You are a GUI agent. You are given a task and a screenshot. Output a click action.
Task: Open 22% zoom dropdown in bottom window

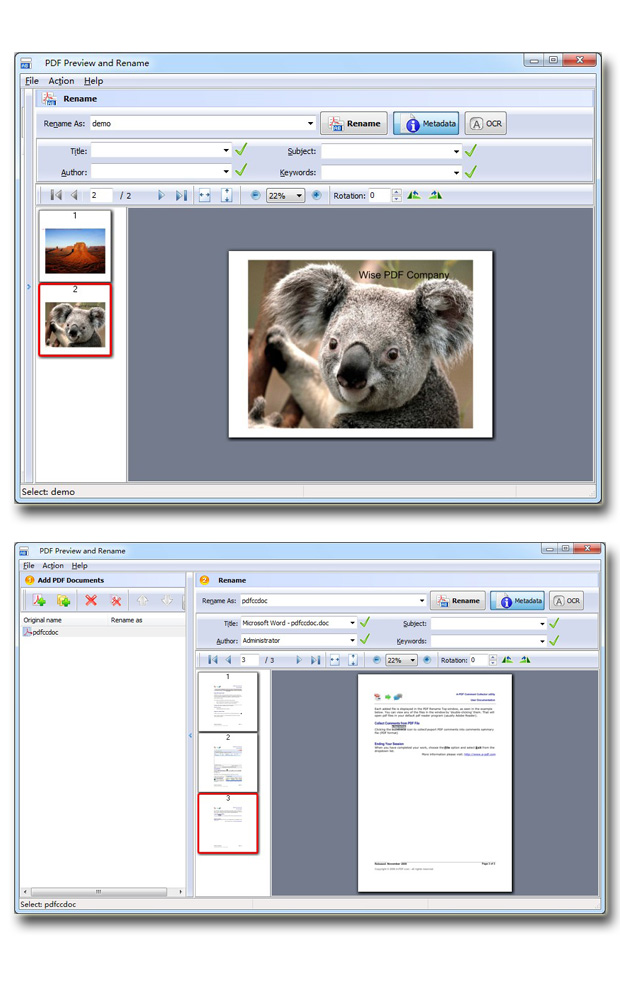pyautogui.click(x=412, y=660)
